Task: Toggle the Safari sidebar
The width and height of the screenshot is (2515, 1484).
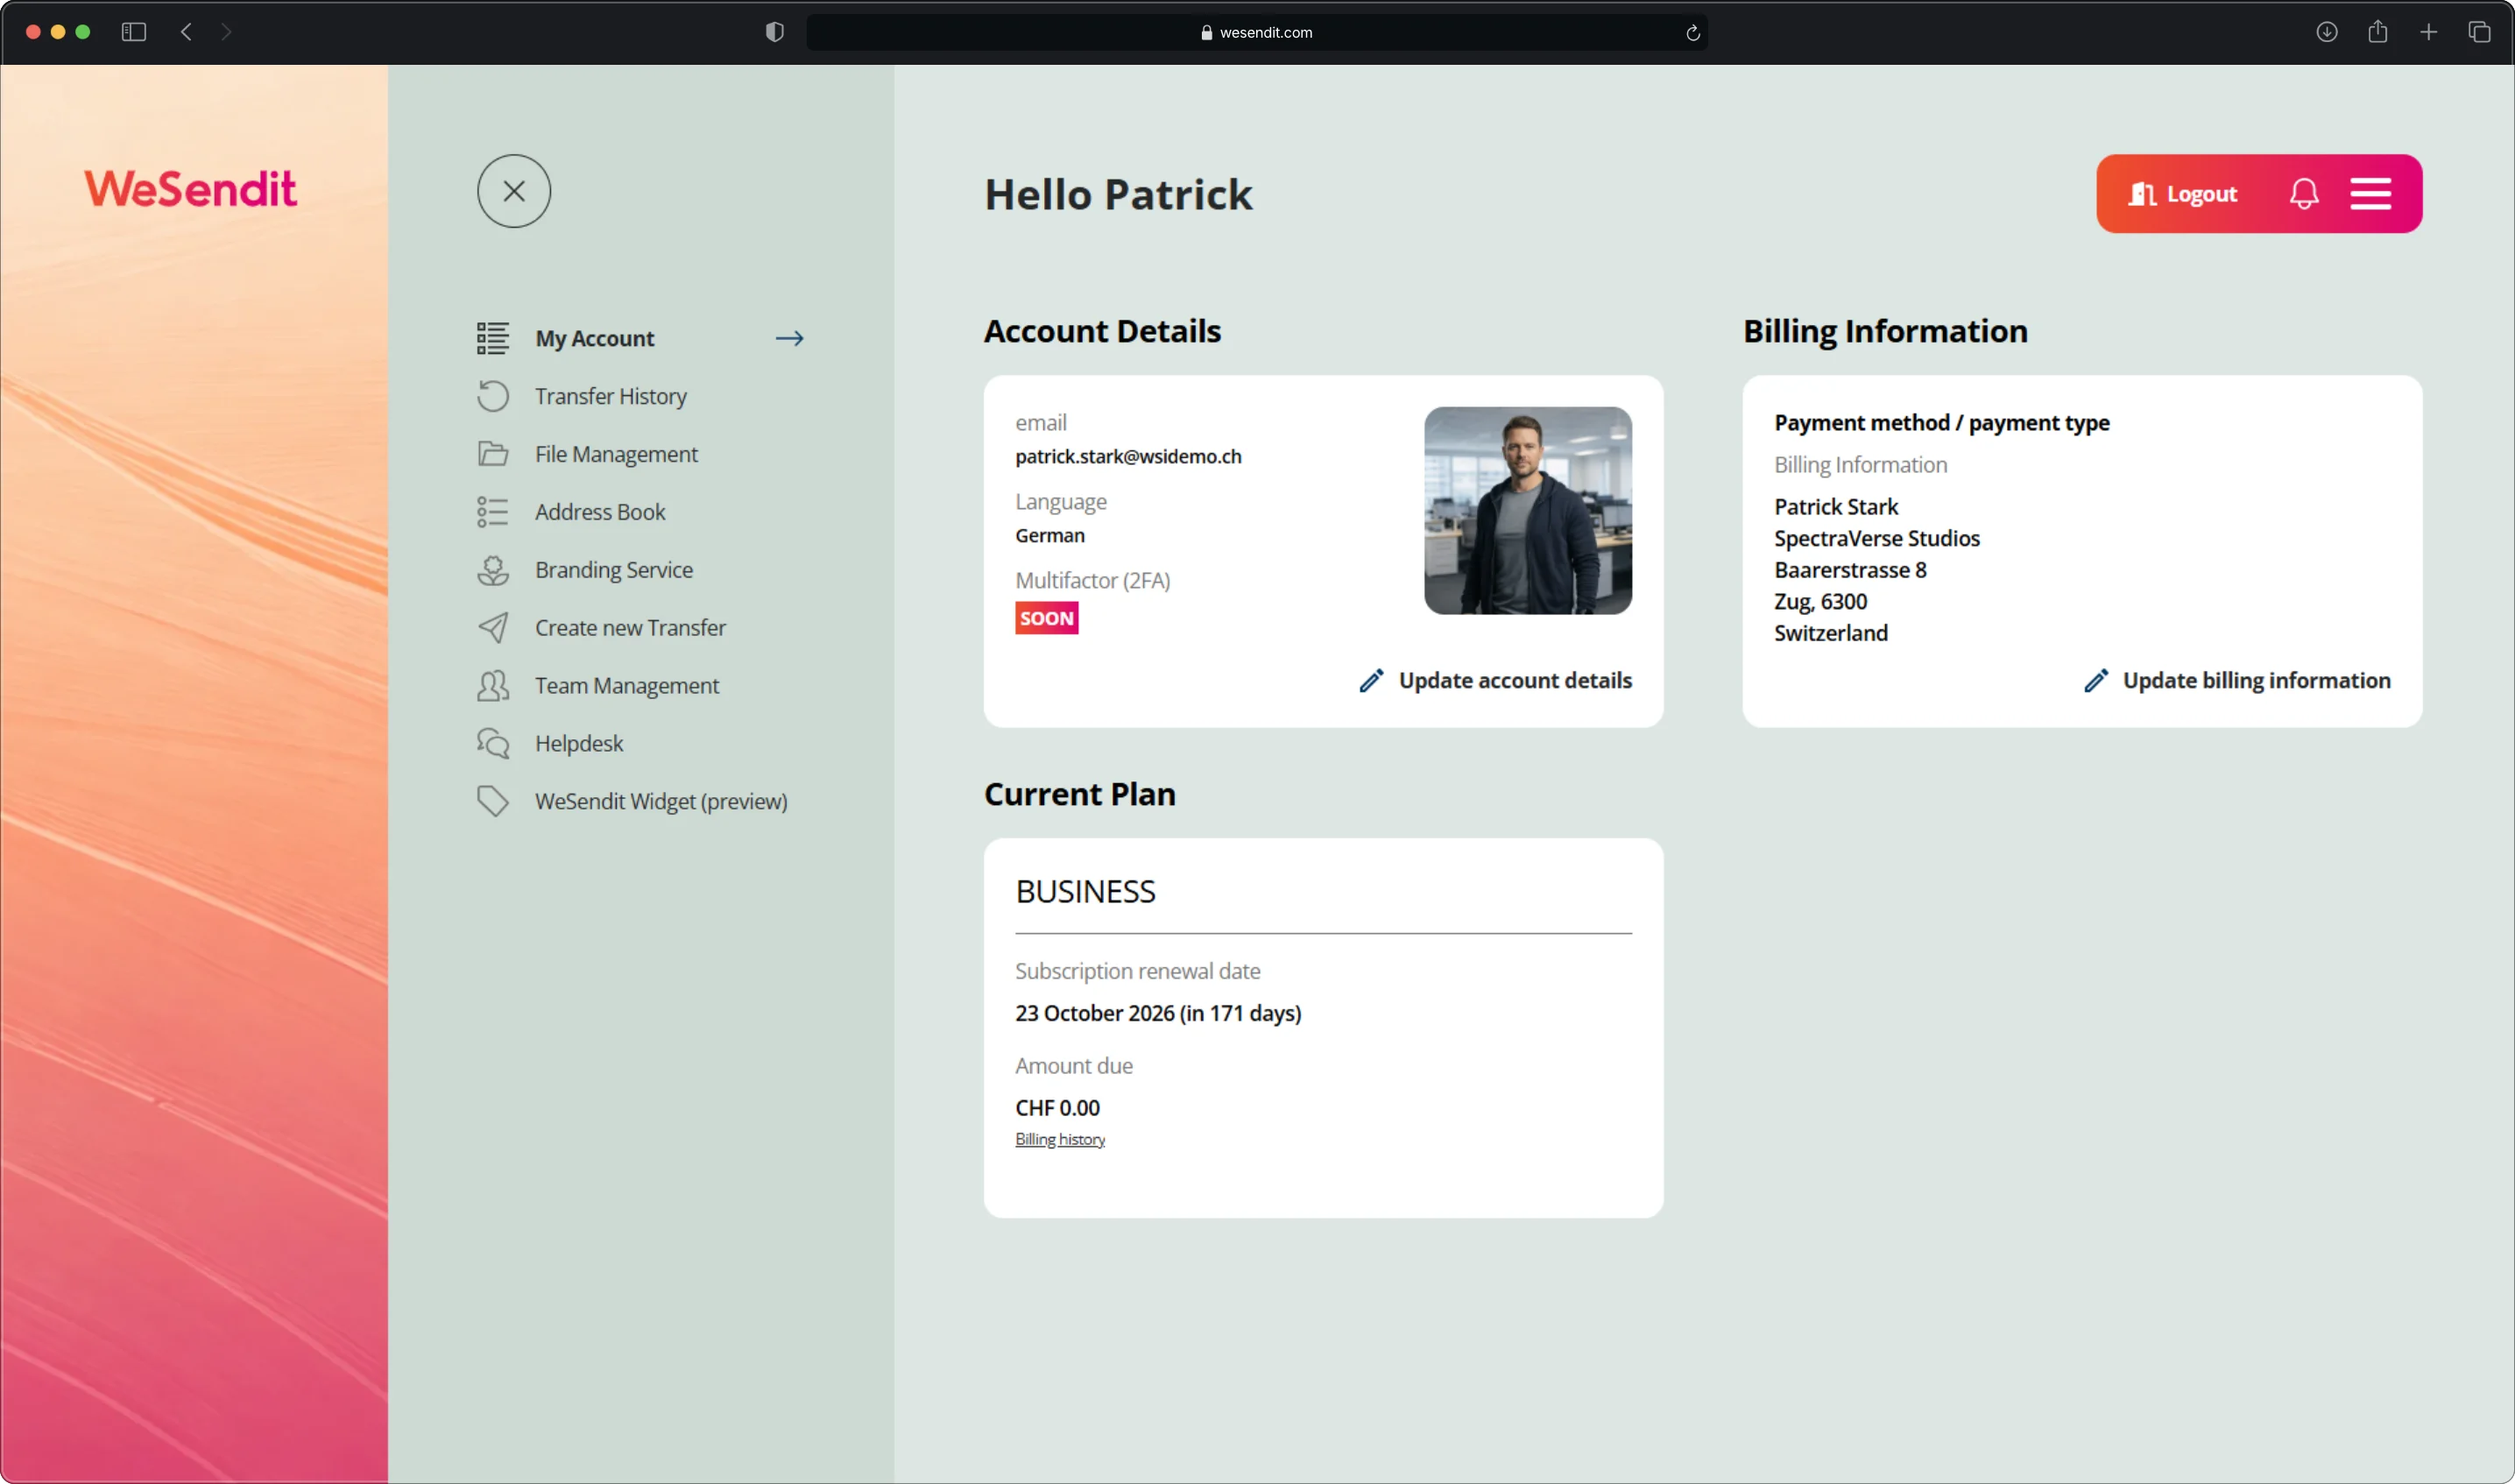Action: click(x=133, y=32)
